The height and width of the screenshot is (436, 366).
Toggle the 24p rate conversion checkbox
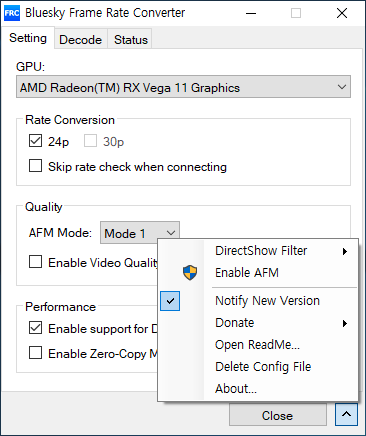click(x=35, y=141)
